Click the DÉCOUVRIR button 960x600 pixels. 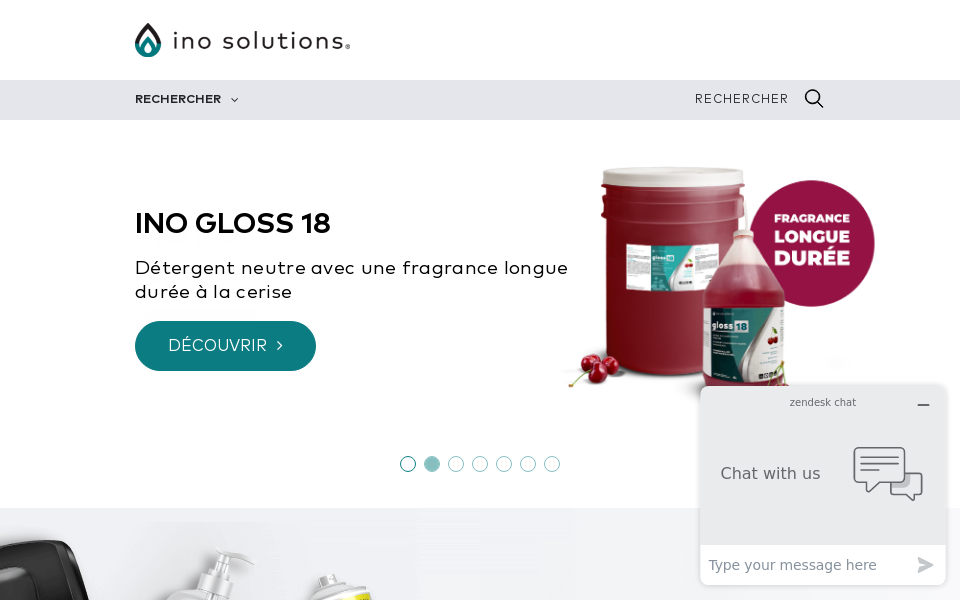225,346
